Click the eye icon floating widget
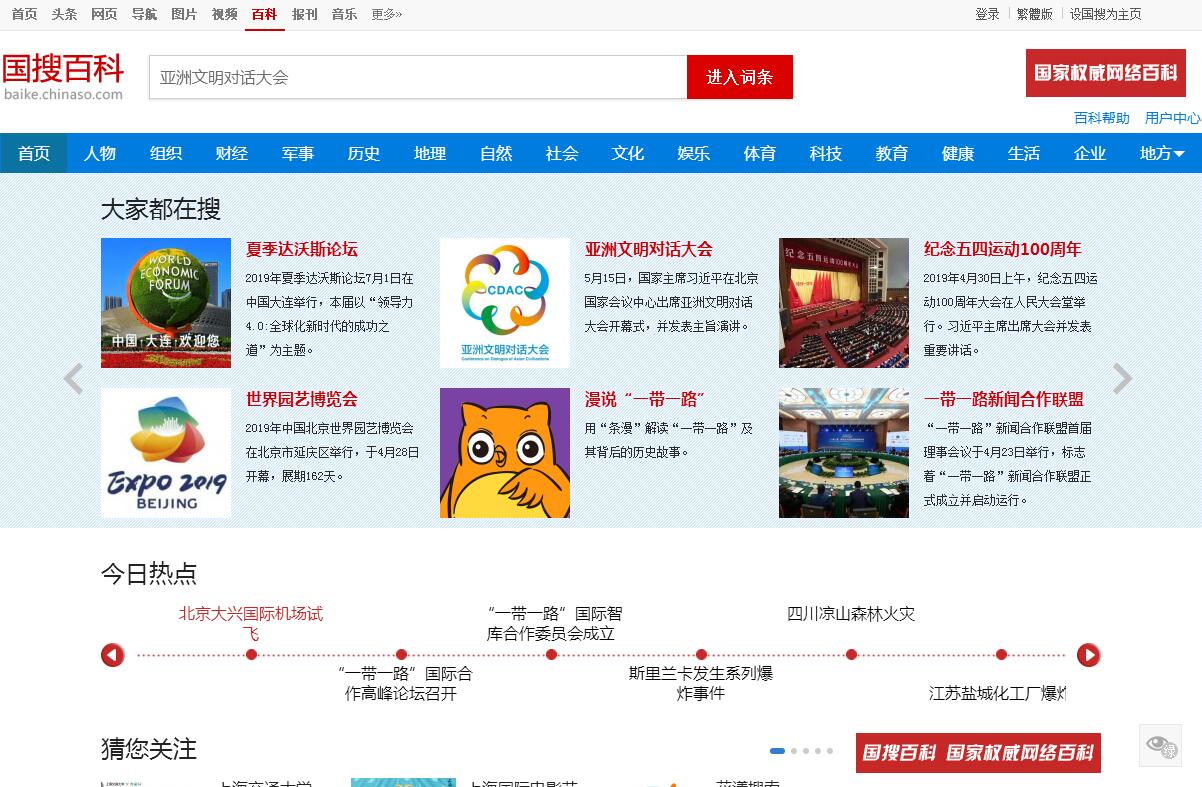Viewport: 1202px width, 787px height. point(1160,745)
